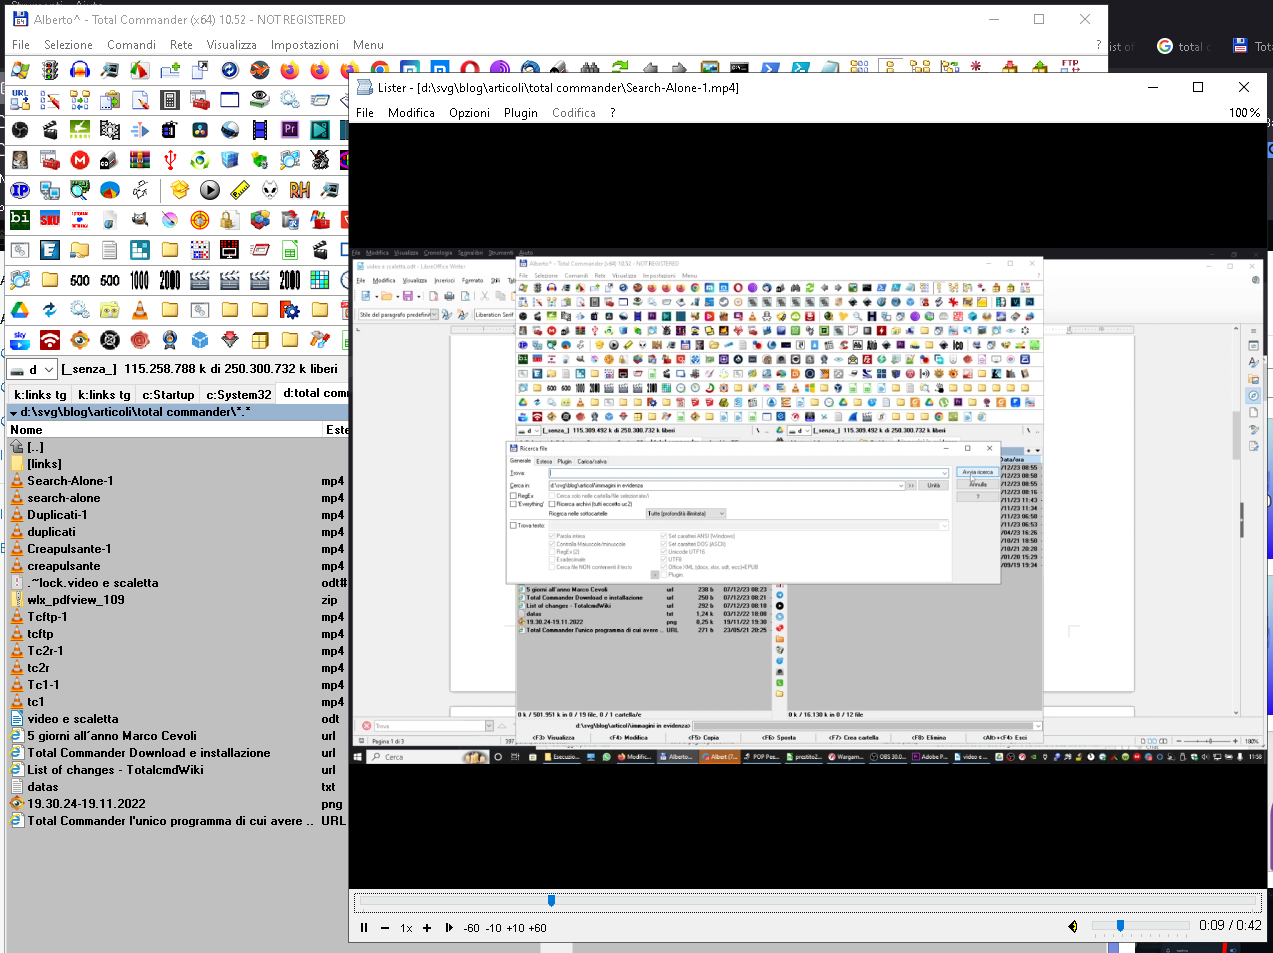Image resolution: width=1273 pixels, height=953 pixels.
Task: Reset playback speed with the 1x button
Action: point(406,928)
